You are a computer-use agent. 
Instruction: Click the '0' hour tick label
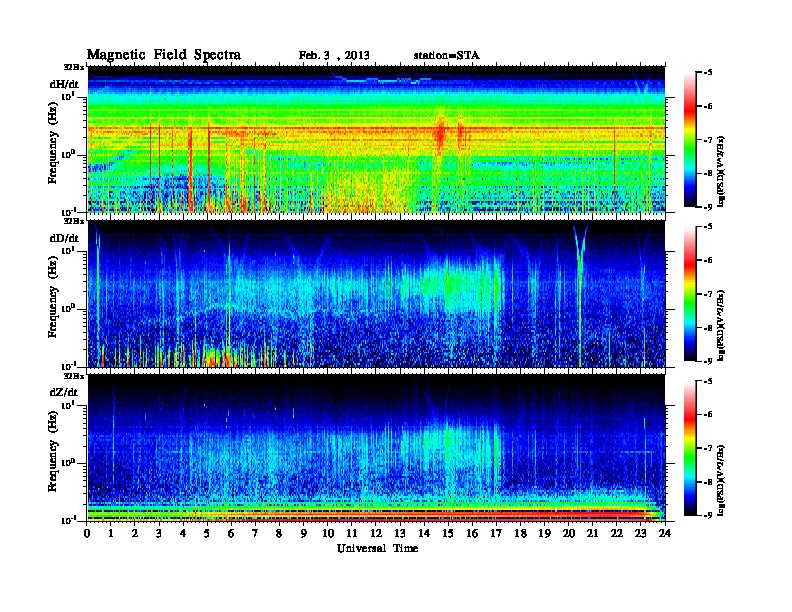click(x=87, y=534)
